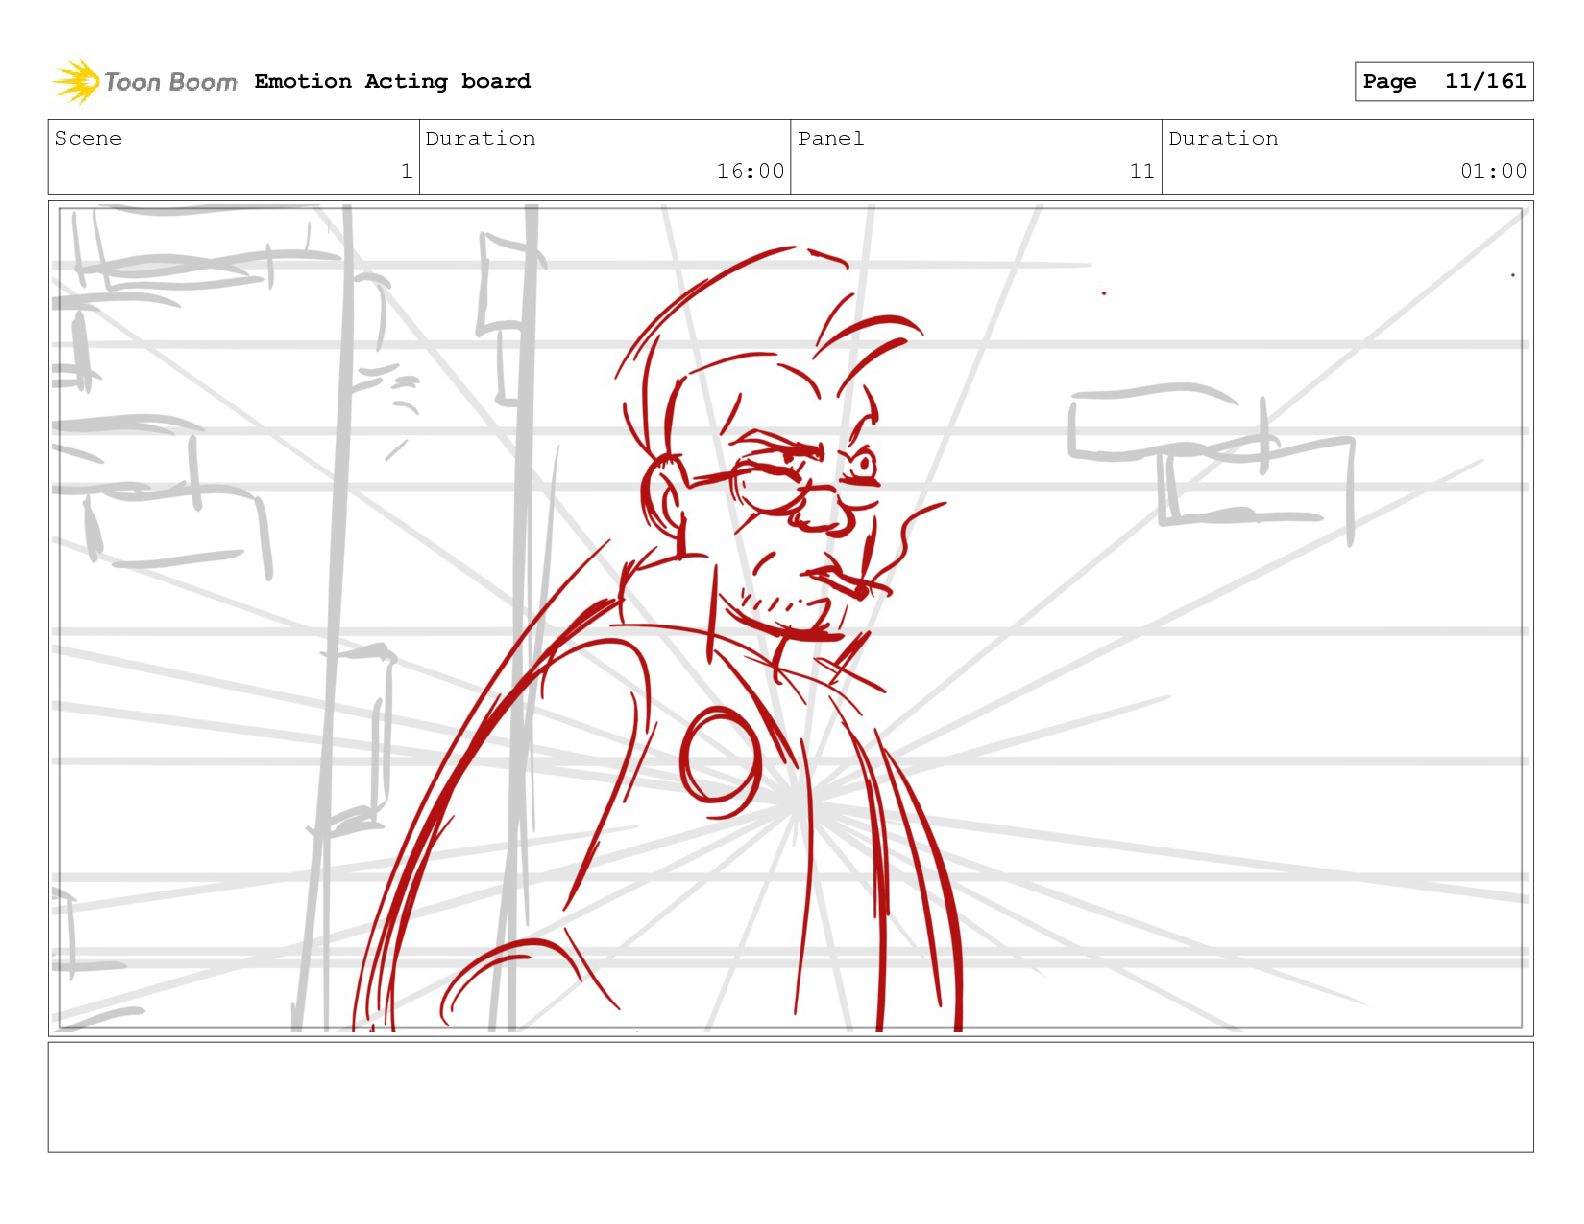This screenshot has width=1584, height=1224.
Task: Click the 'Panel' label
Action: 831,139
